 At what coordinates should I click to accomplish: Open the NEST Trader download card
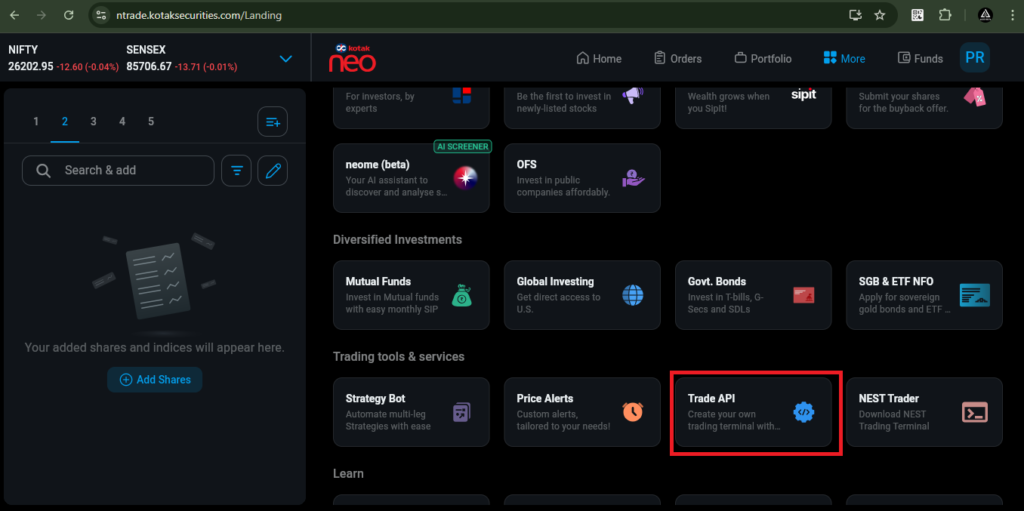click(924, 411)
